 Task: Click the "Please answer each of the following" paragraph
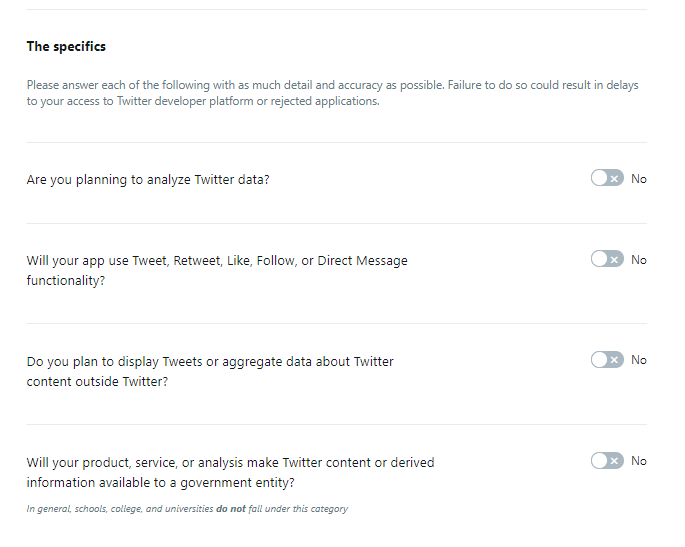(x=332, y=93)
